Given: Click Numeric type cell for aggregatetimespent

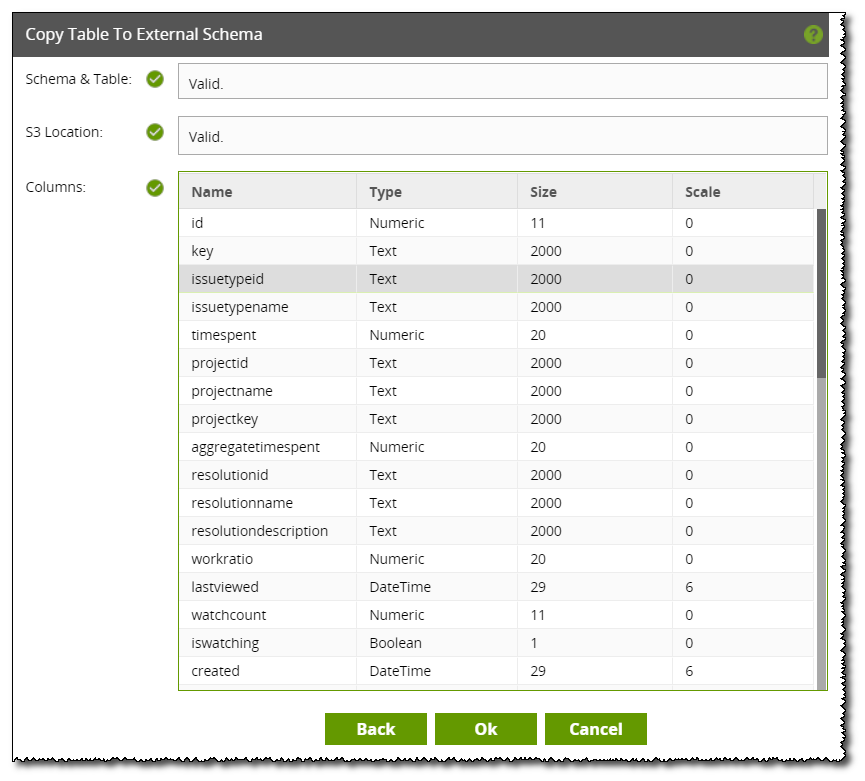Looking at the screenshot, I should click(x=437, y=447).
